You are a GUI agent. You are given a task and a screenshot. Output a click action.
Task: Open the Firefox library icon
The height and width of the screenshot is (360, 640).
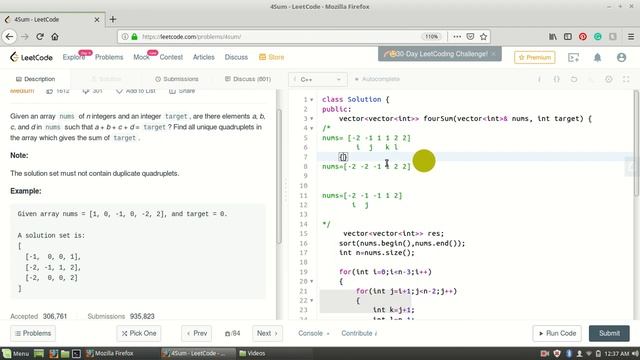coord(553,37)
